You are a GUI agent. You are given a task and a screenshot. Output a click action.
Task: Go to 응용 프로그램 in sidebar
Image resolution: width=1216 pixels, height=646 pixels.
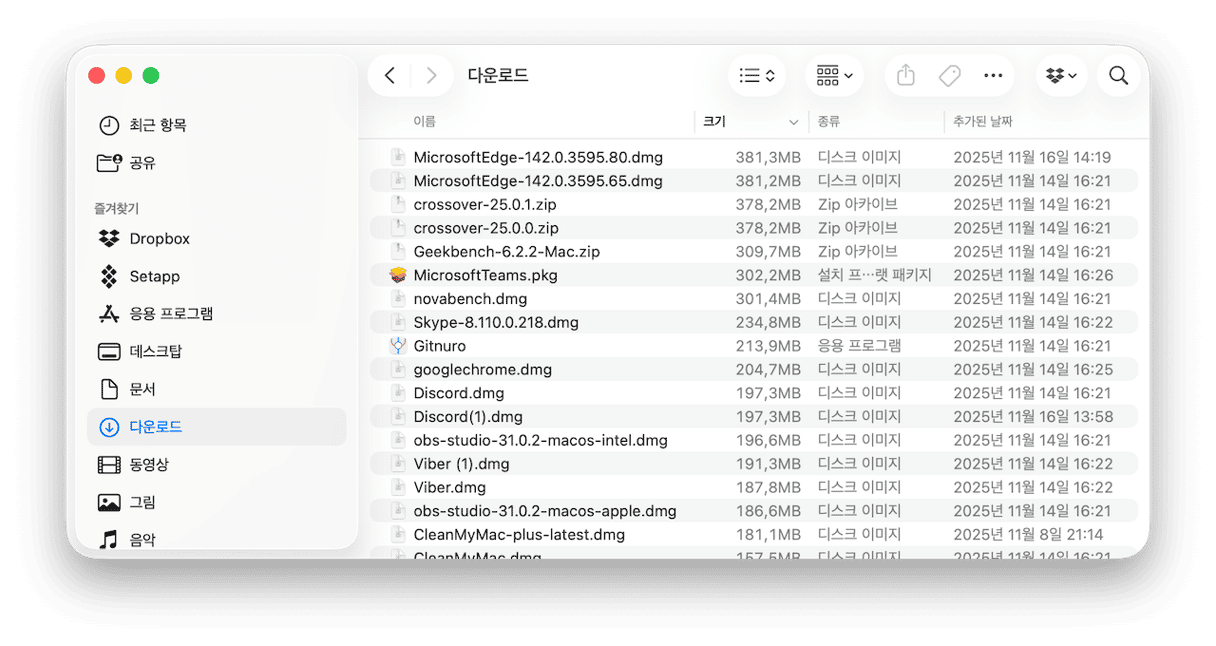pyautogui.click(x=171, y=314)
